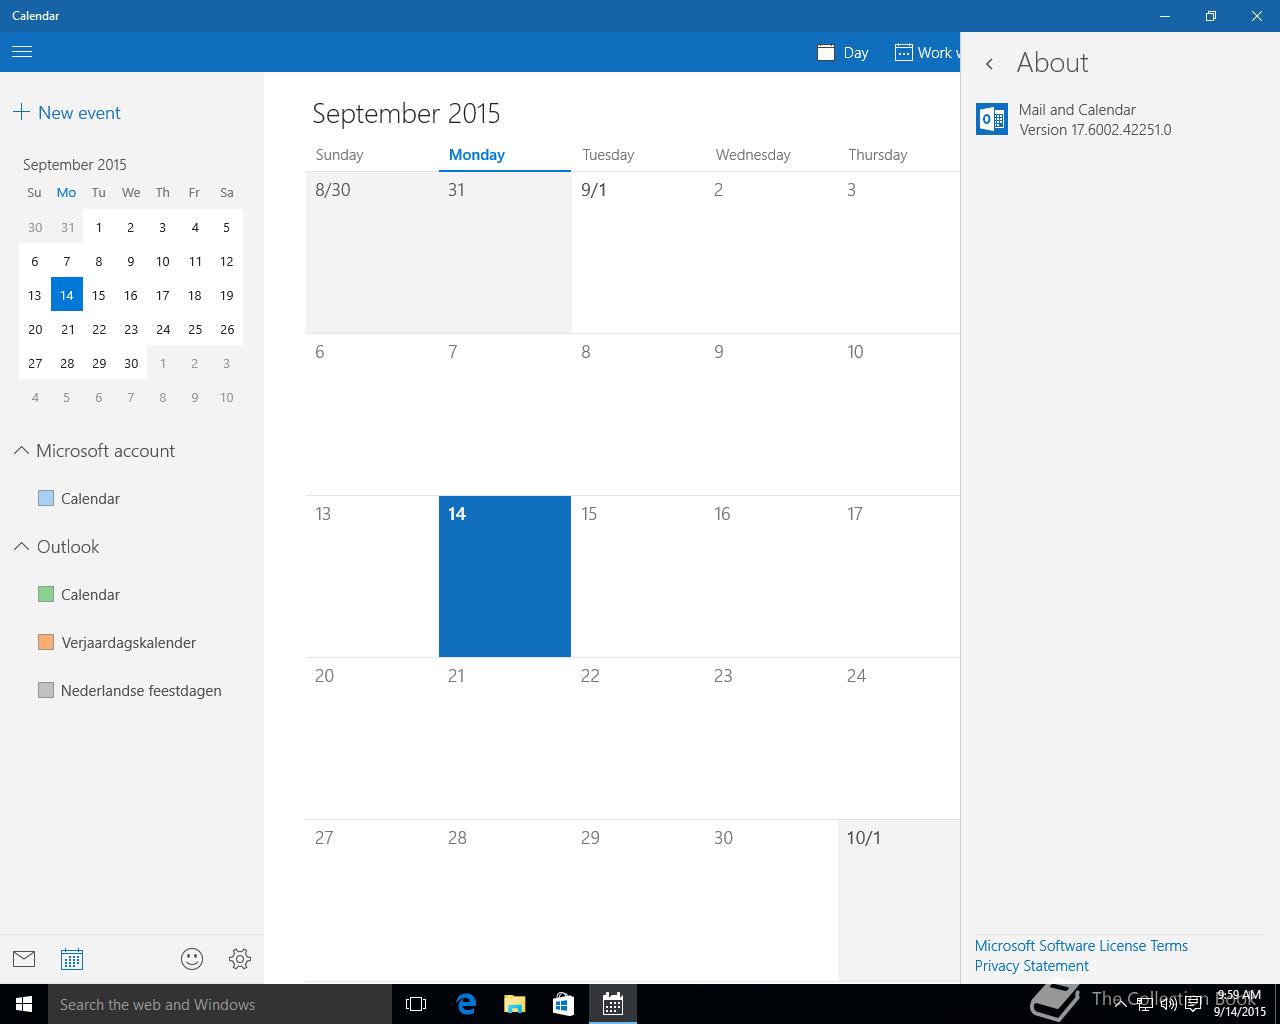This screenshot has width=1280, height=1024.
Task: Select the highlighted day 14 cell
Action: 505,577
